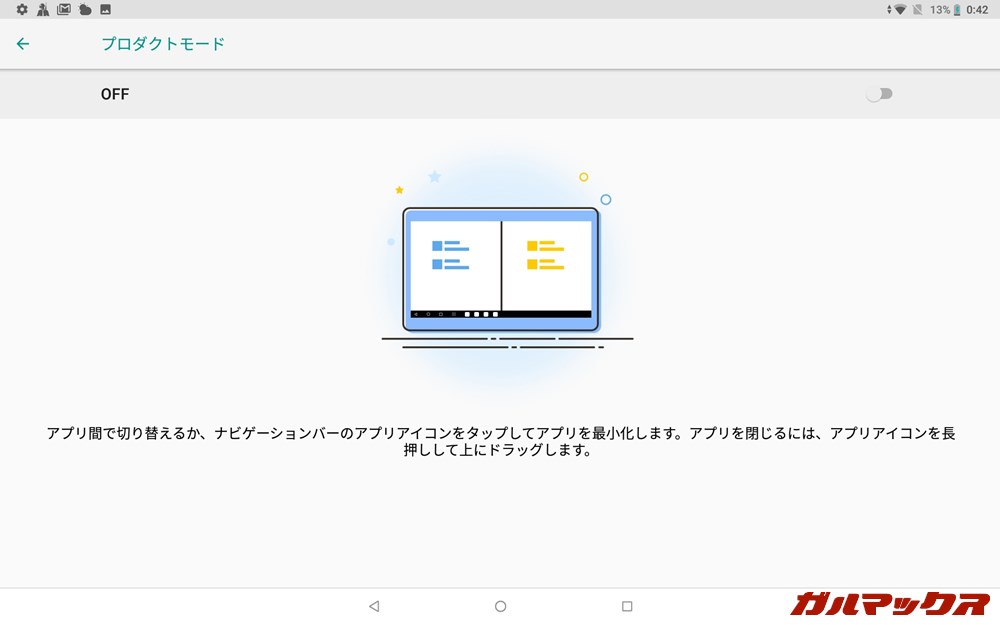Image resolution: width=1000 pixels, height=625 pixels.
Task: Tap the Wi-Fi signal icon
Action: tap(900, 9)
